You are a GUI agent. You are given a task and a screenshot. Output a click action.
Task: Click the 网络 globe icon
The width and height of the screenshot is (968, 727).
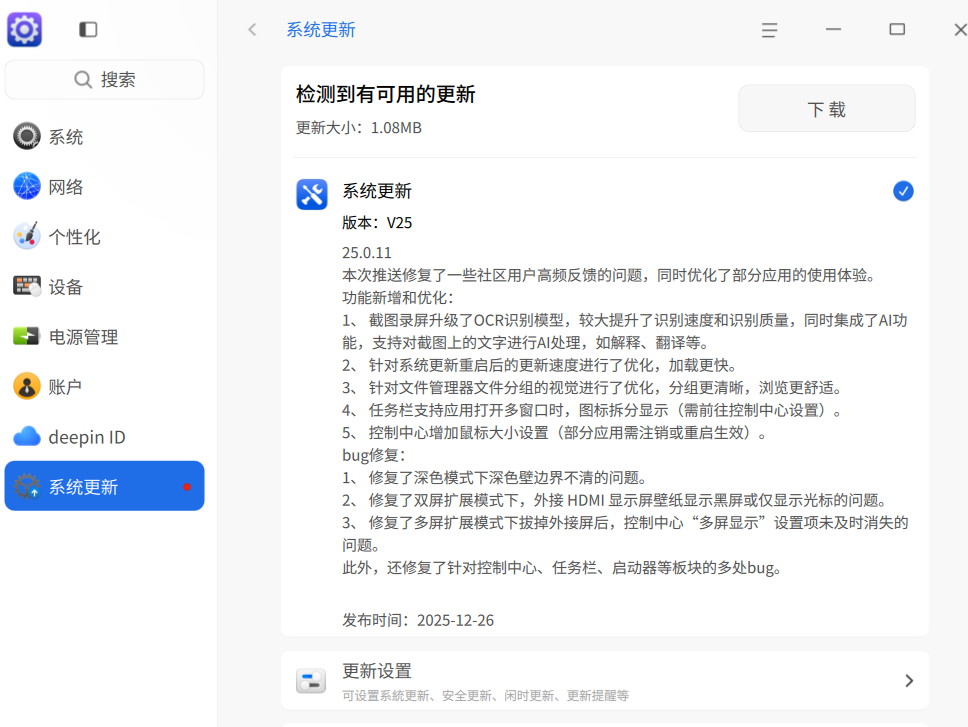27,186
